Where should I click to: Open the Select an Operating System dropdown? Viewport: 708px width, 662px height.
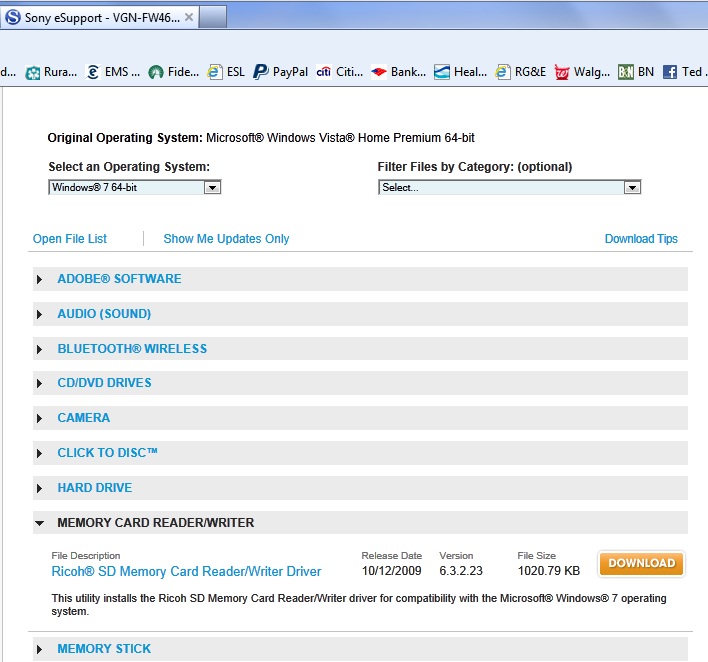tap(134, 187)
